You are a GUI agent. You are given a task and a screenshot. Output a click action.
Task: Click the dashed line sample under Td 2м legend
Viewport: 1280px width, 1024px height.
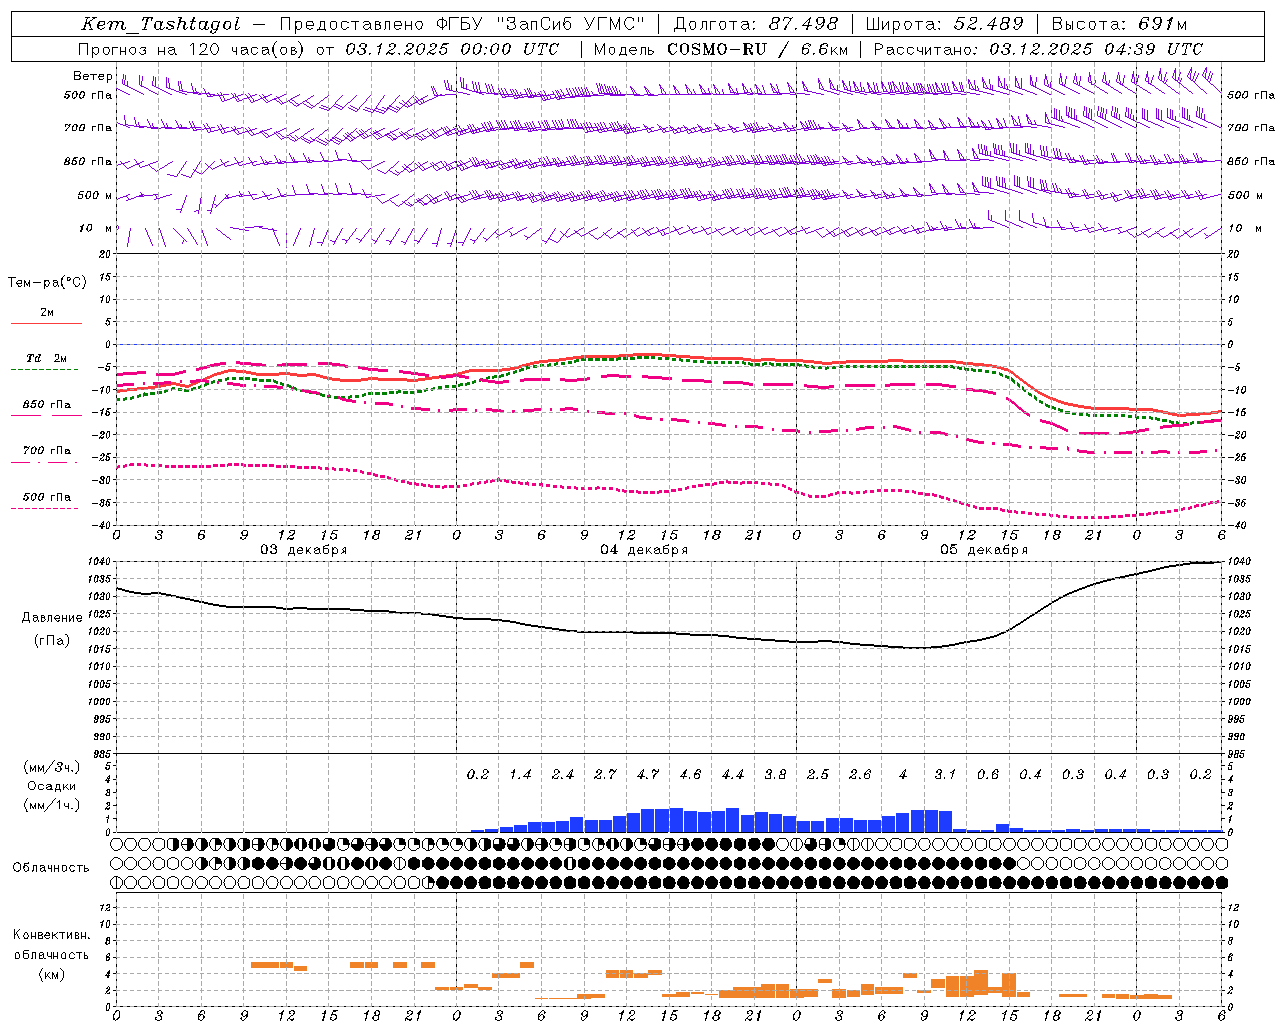coord(46,369)
